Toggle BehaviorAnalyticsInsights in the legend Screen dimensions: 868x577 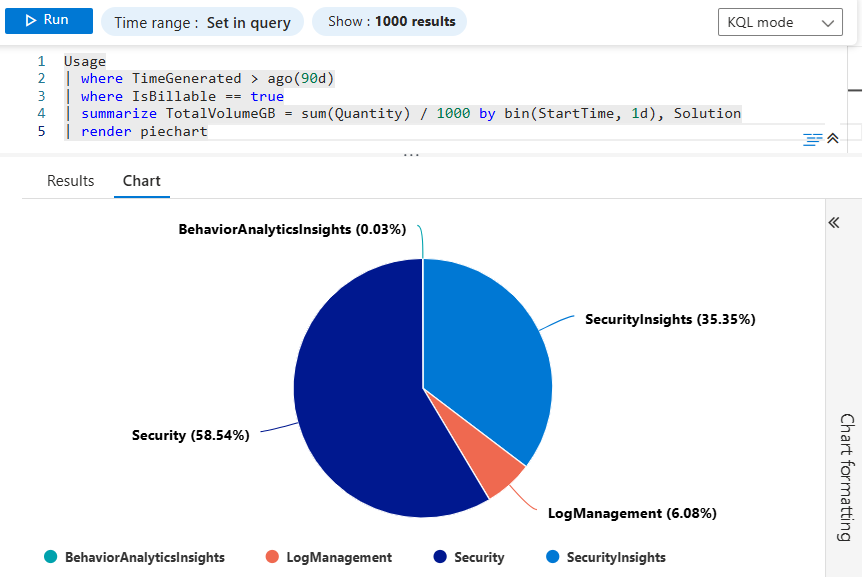click(x=144, y=557)
